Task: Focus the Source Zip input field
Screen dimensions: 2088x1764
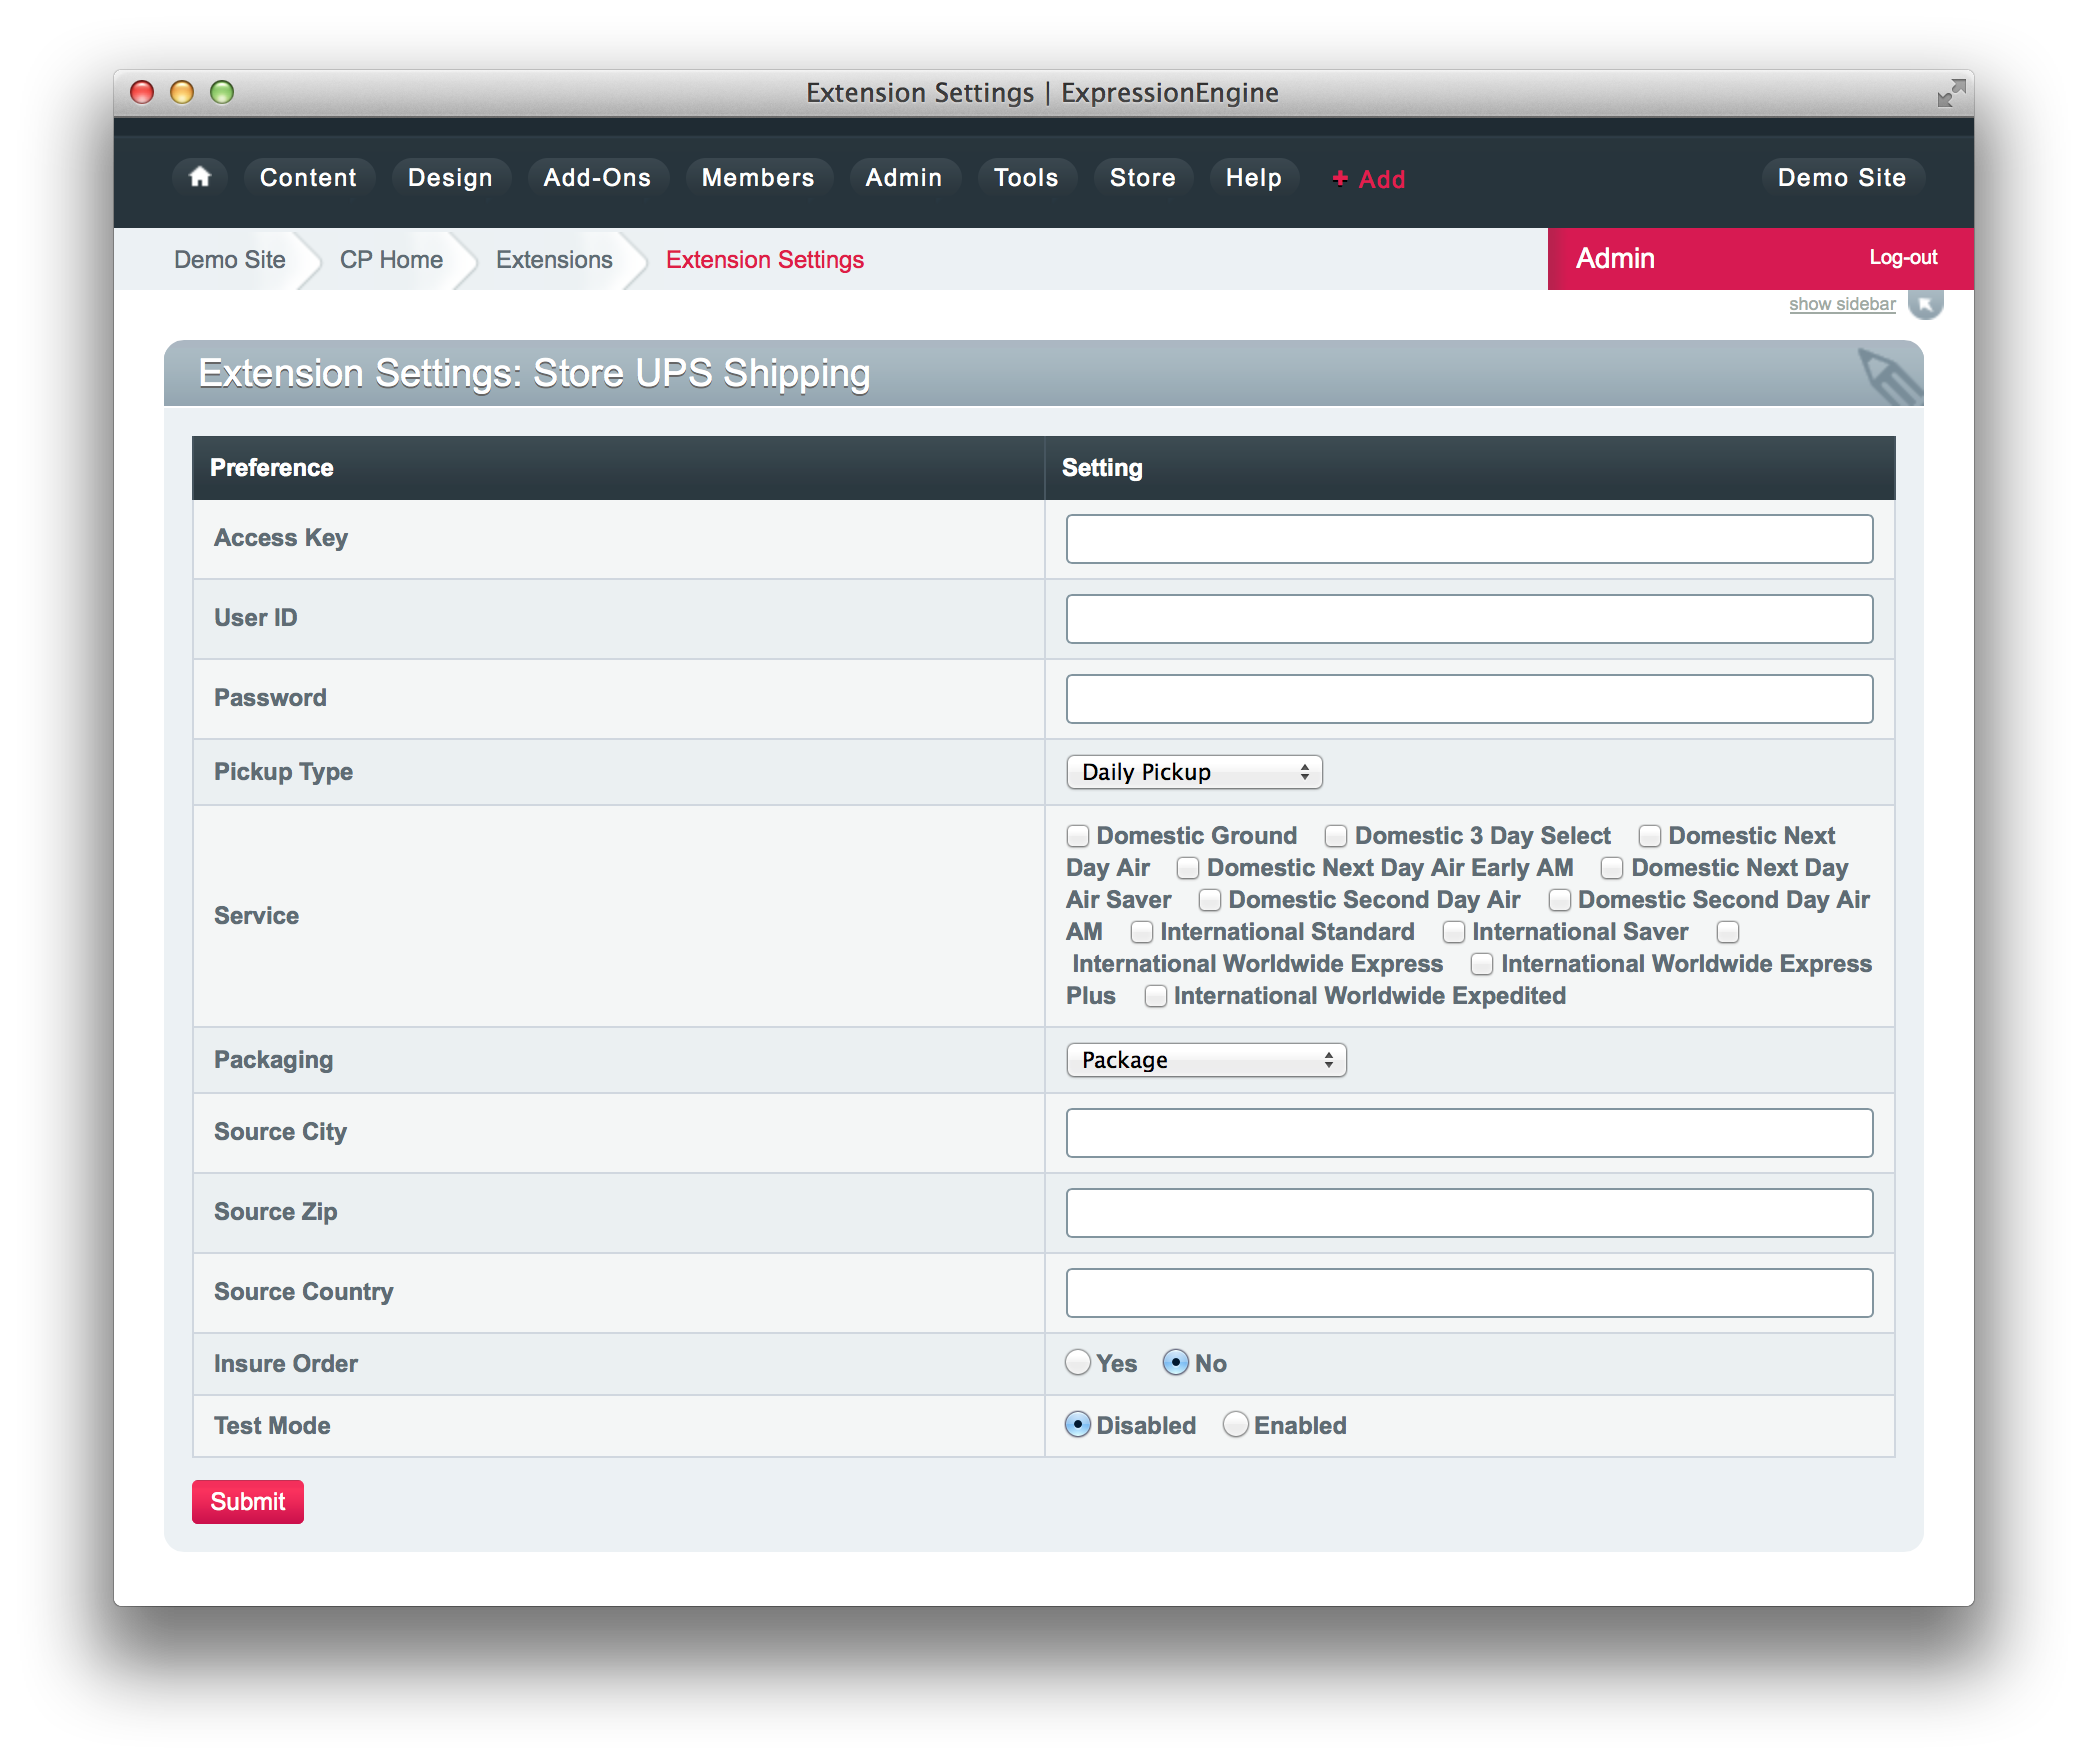Action: point(1469,1213)
